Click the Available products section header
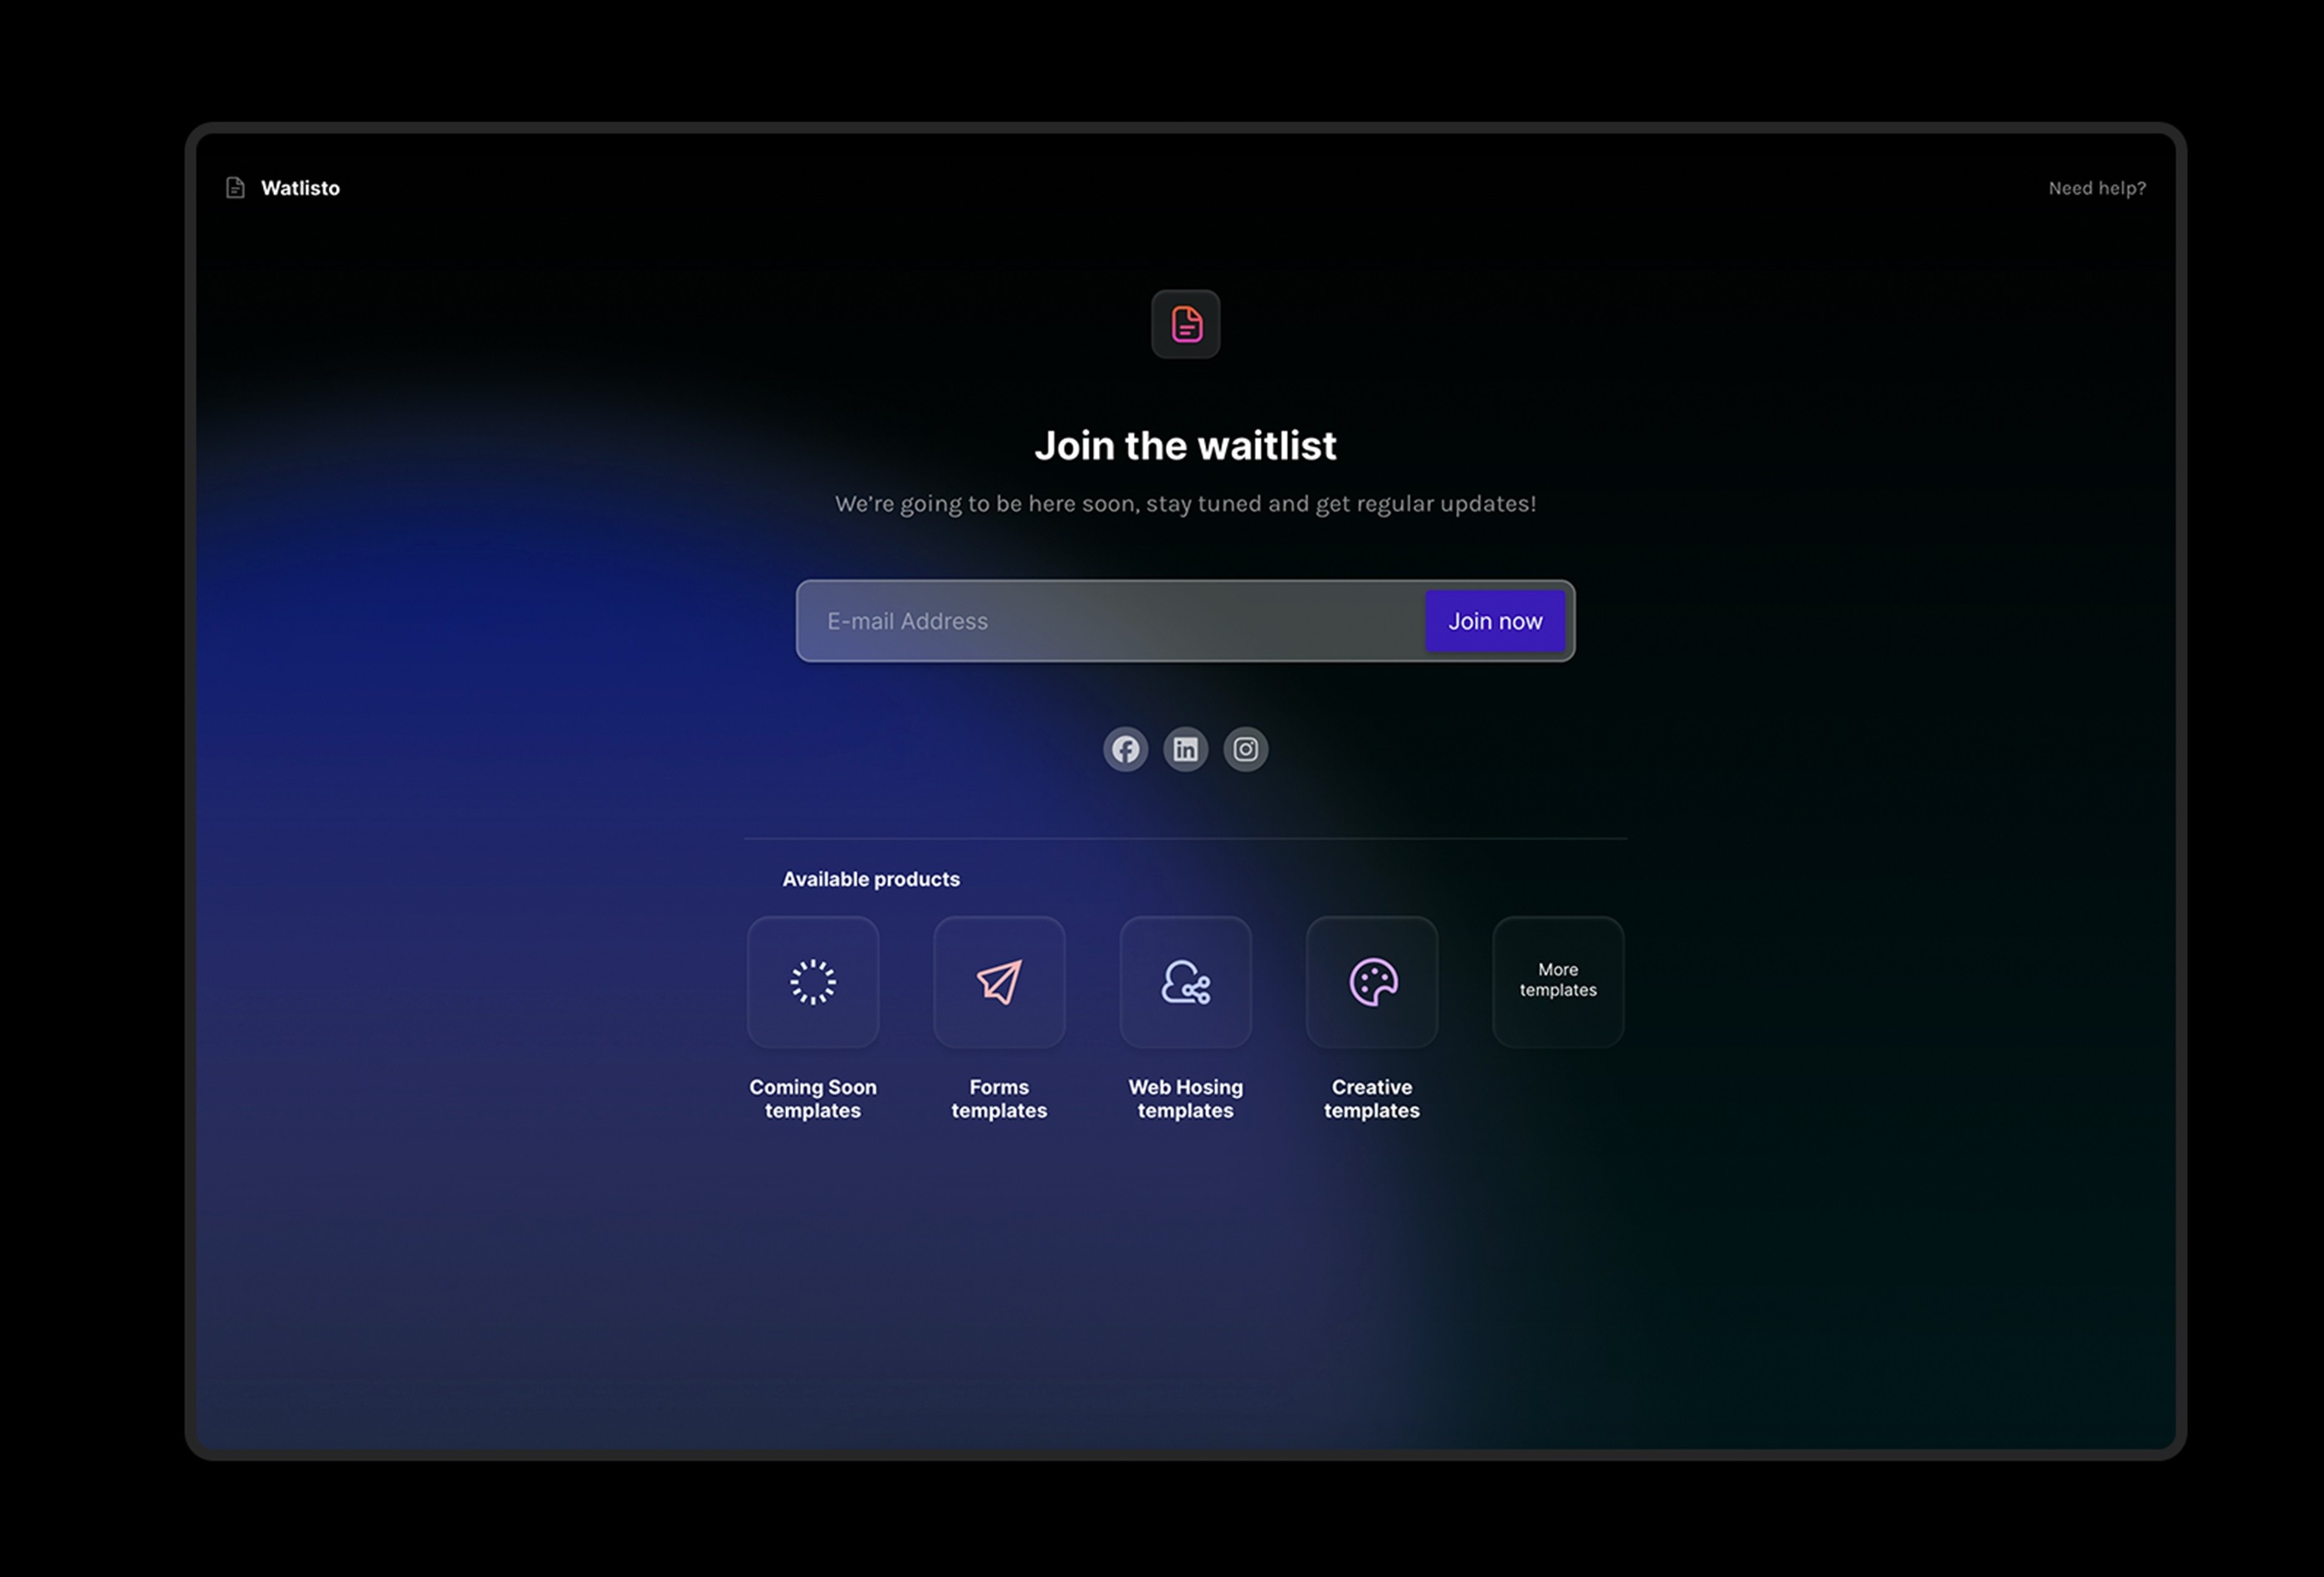 click(871, 878)
